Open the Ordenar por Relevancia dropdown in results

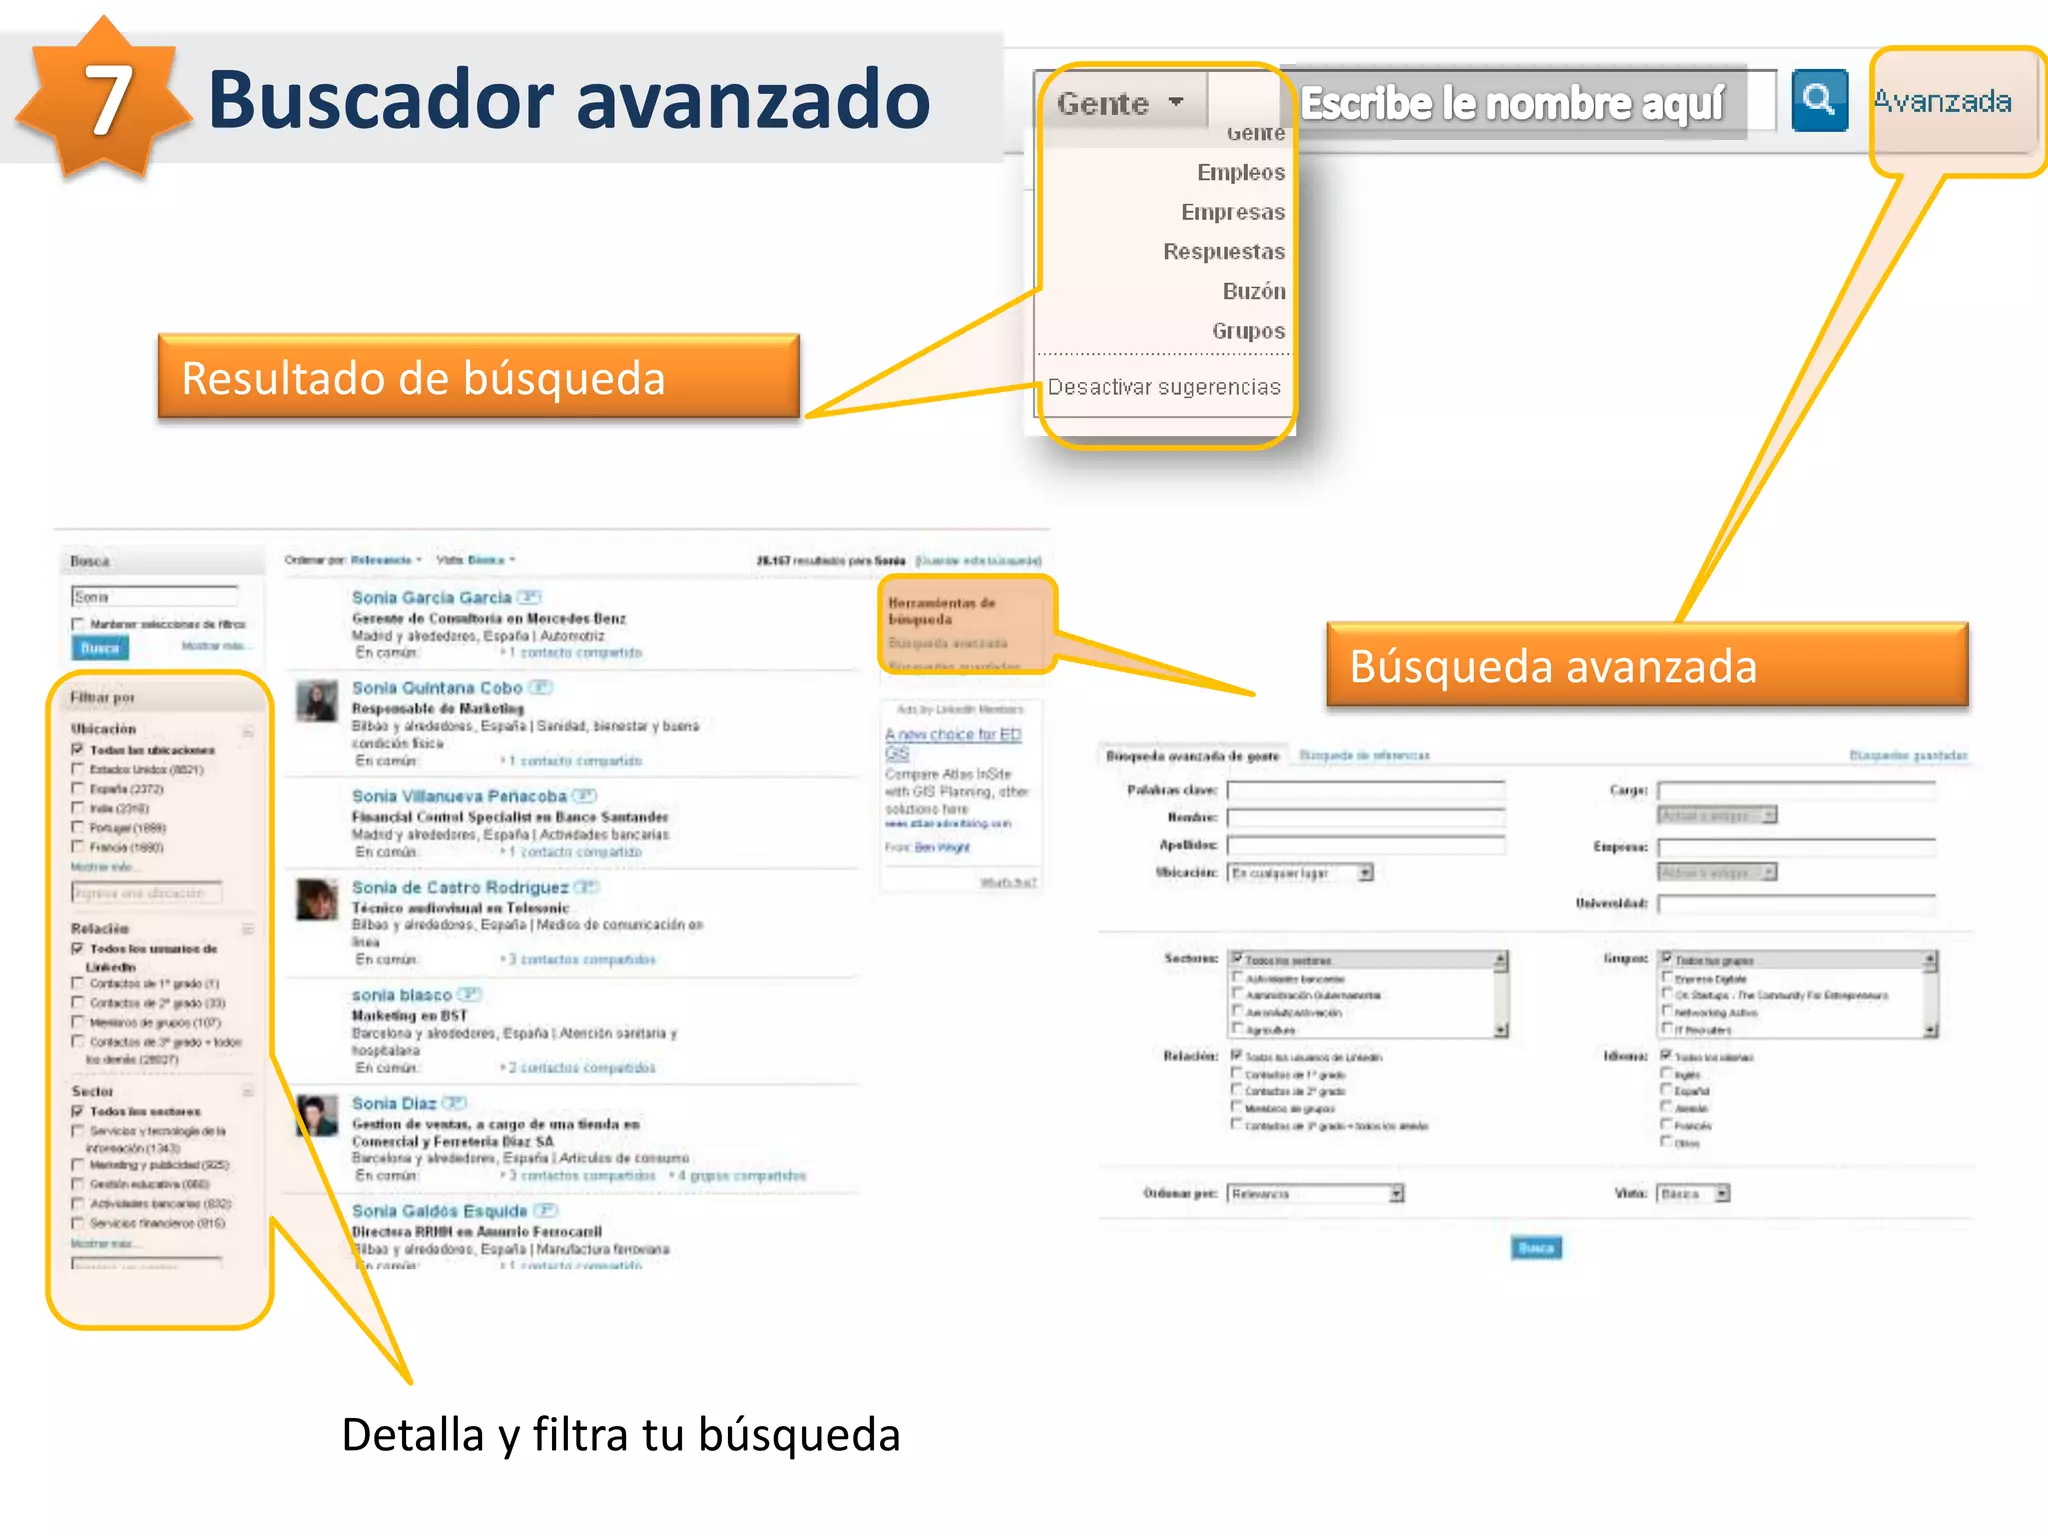pyautogui.click(x=386, y=560)
